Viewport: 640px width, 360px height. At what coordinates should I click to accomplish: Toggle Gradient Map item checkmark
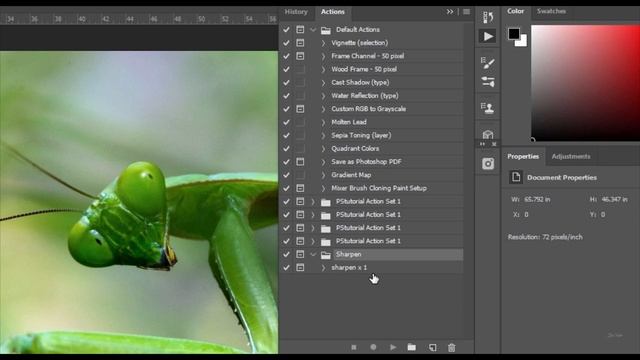click(x=286, y=175)
